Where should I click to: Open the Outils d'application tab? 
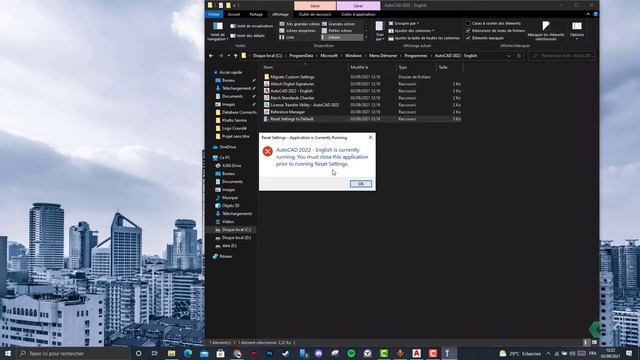point(358,14)
